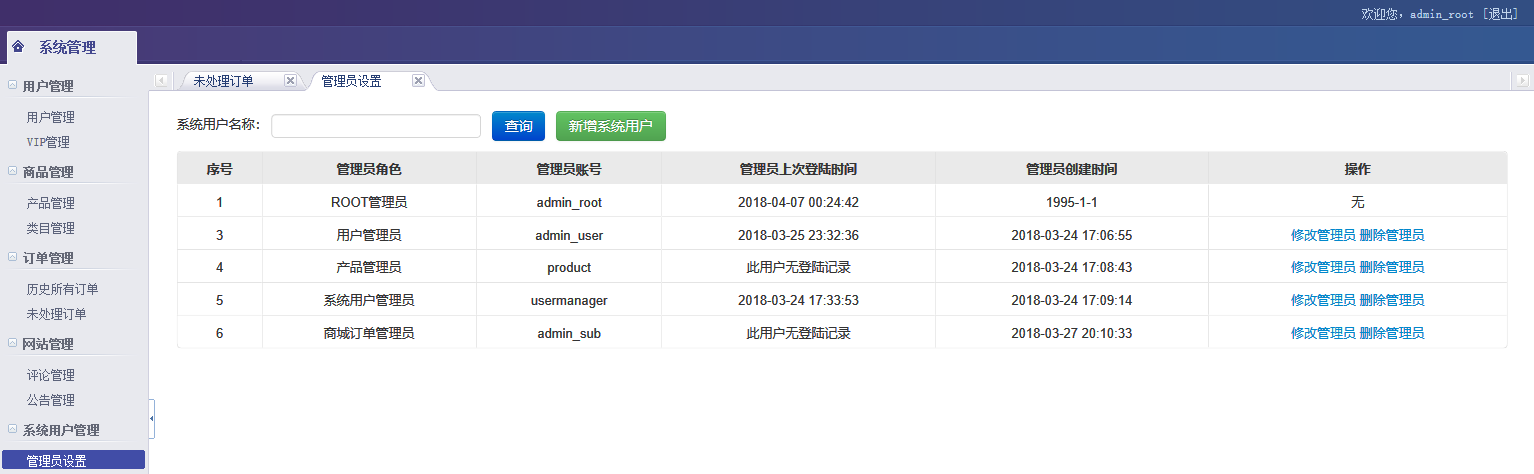Screen dimensions: 1534x474
Task: Open 类目管理 in the sidebar
Action: pos(50,228)
